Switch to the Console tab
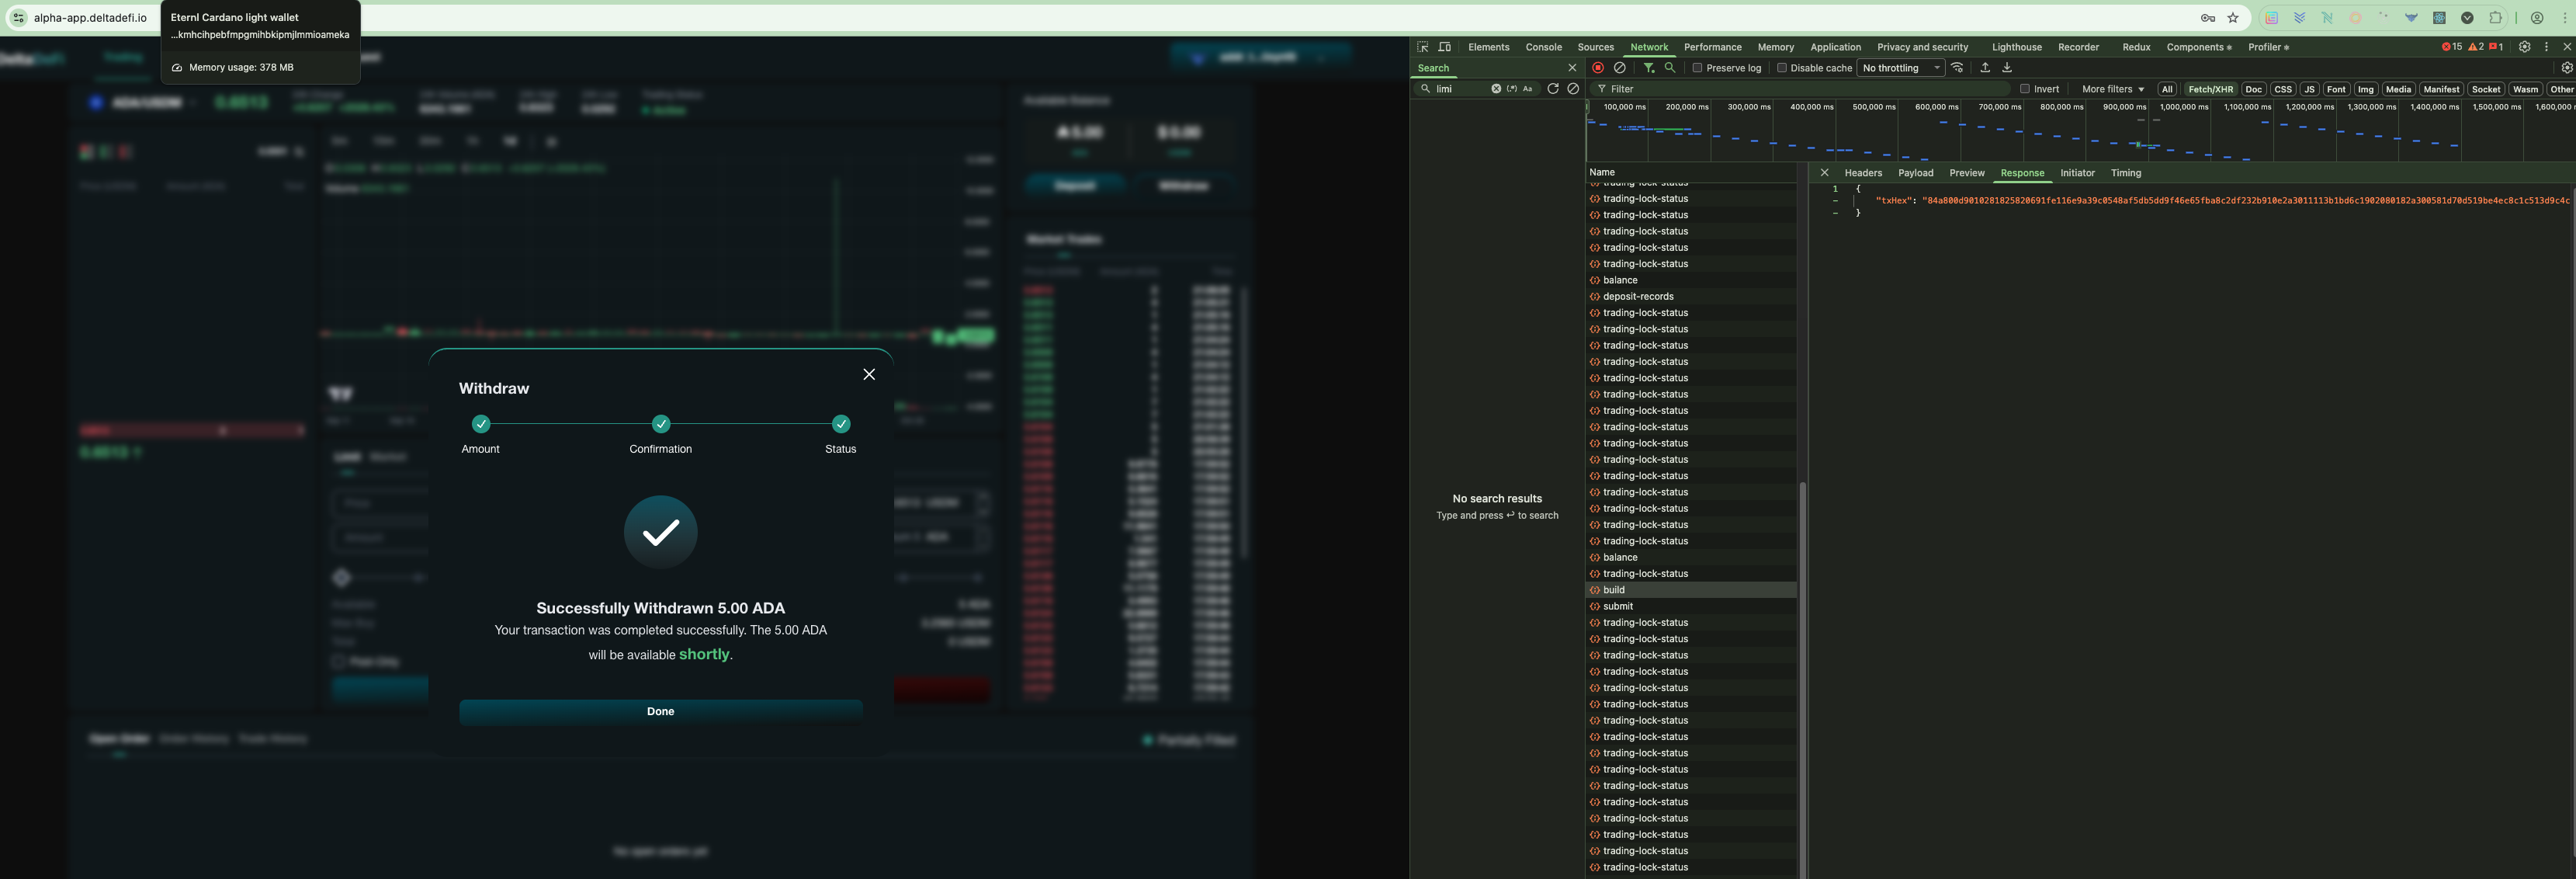 tap(1543, 47)
